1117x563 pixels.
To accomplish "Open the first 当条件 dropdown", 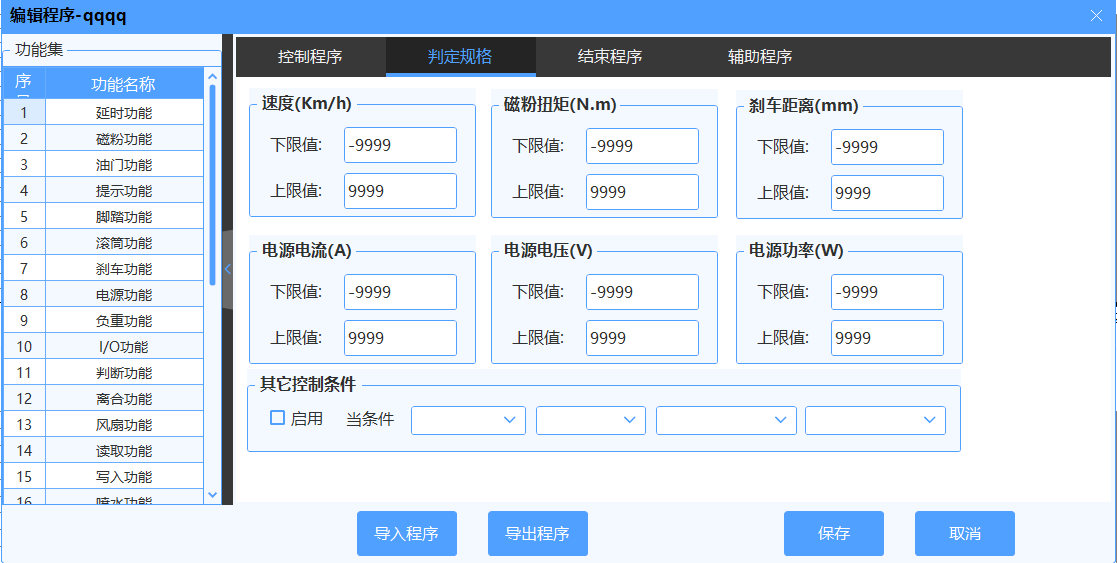I will [x=468, y=420].
